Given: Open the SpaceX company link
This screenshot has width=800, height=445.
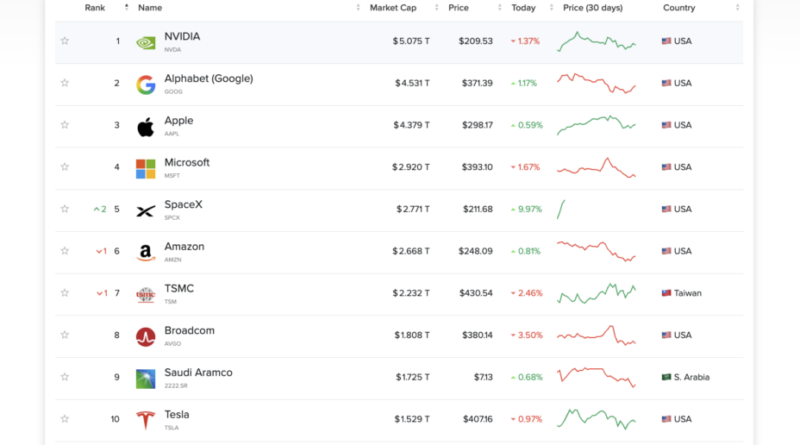Looking at the screenshot, I should coord(183,205).
